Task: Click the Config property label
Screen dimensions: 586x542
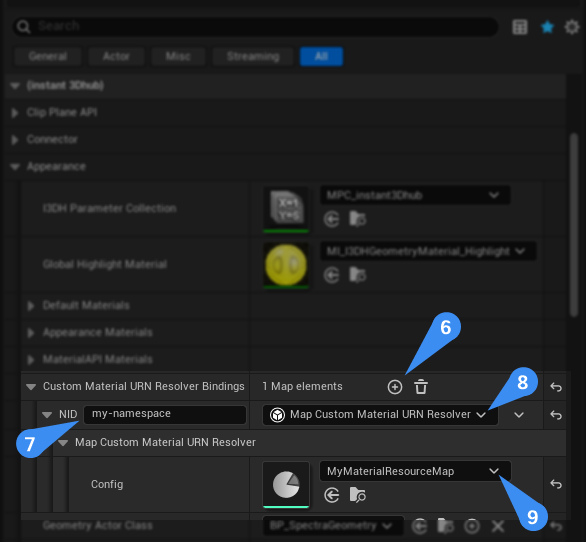Action: coord(107,484)
